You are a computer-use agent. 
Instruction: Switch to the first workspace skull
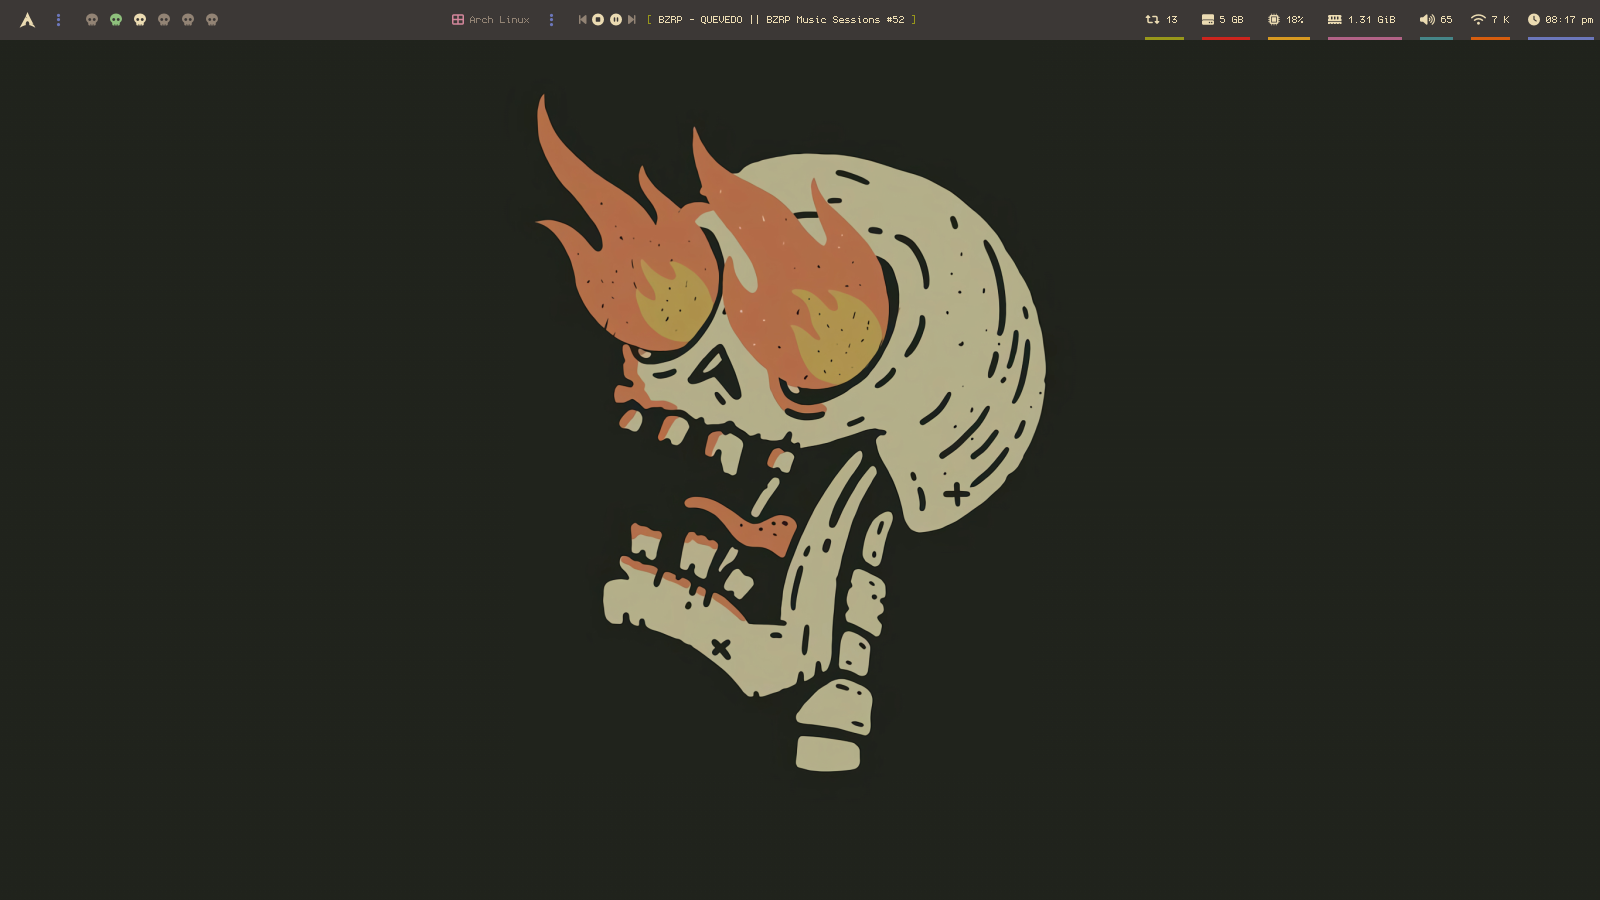[92, 20]
